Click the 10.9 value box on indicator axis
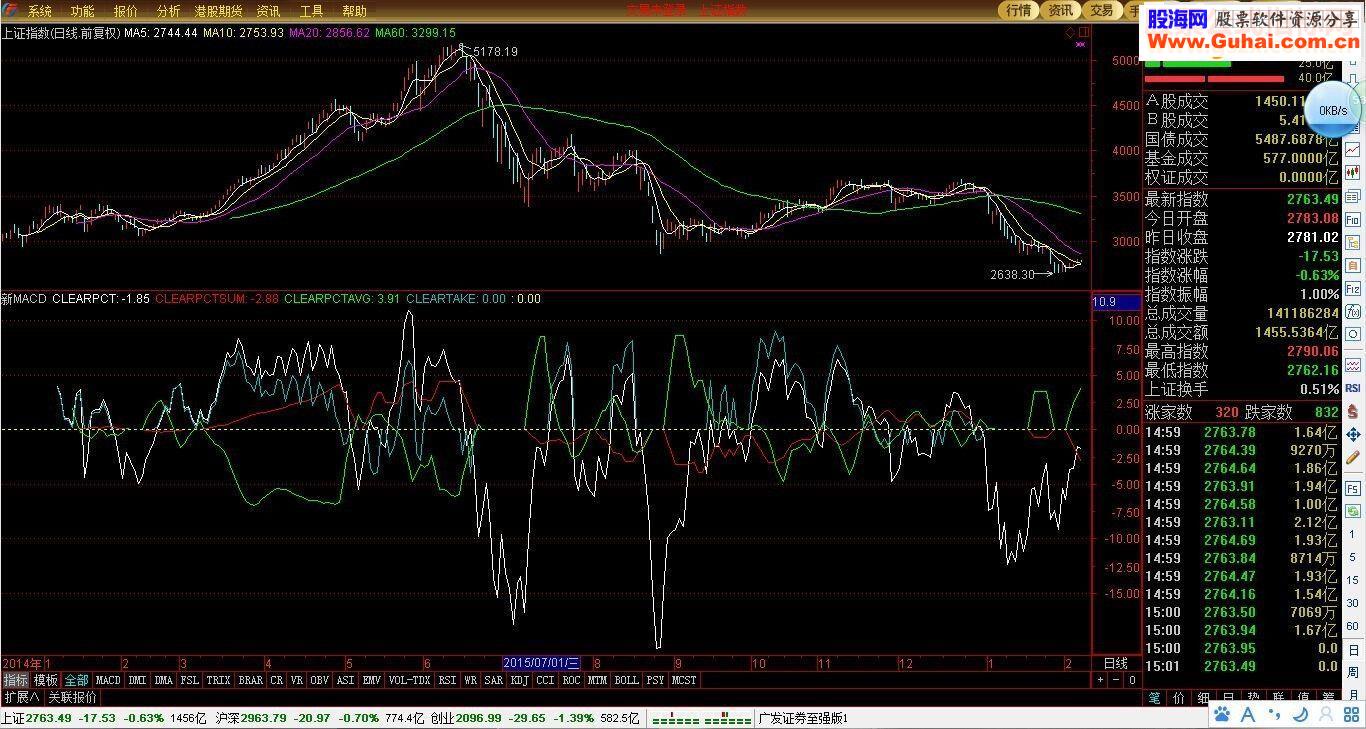Screen dimensions: 1366x729 point(1115,302)
